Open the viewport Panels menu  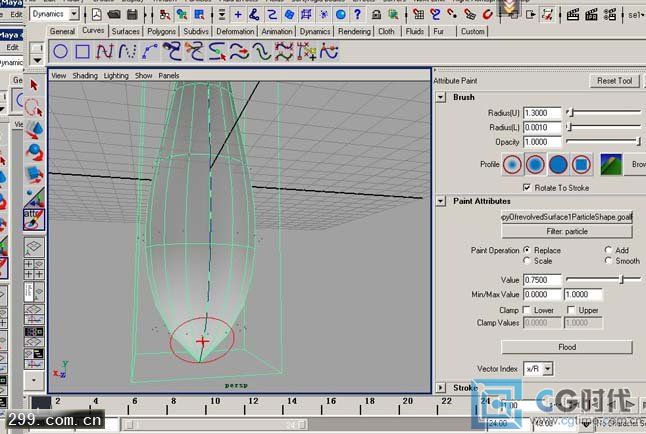(169, 75)
